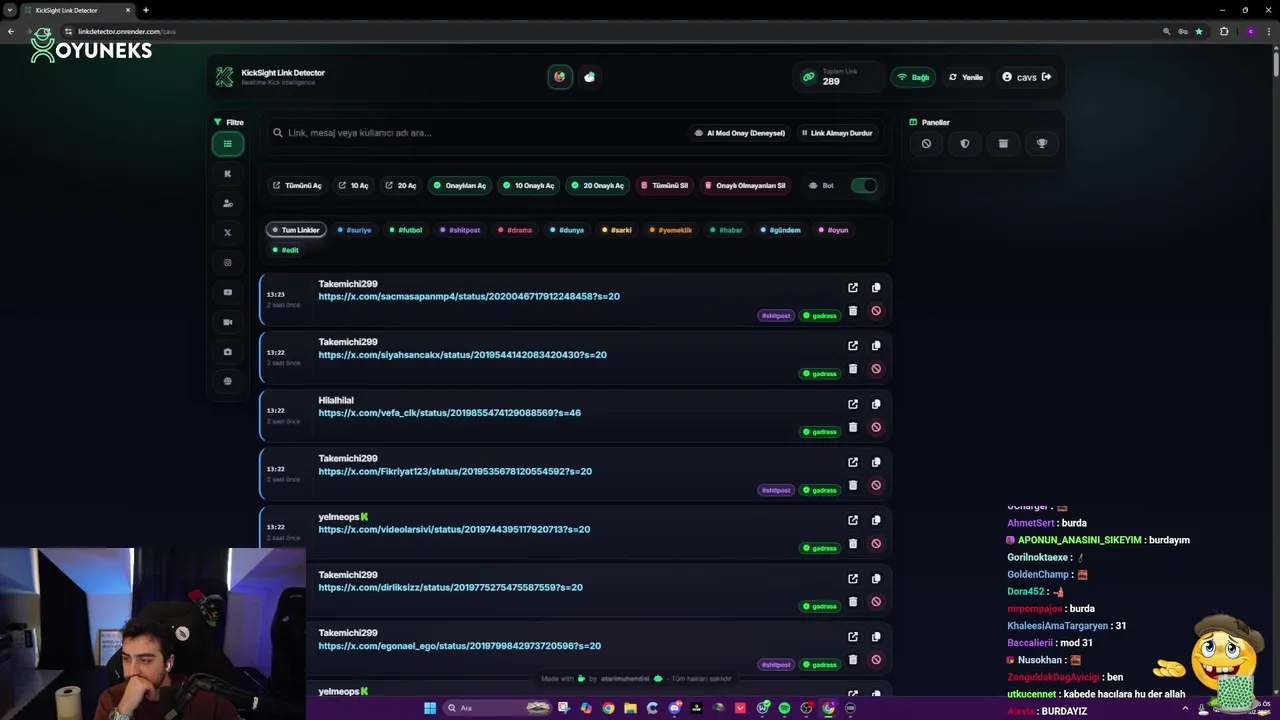Open Windows Start menu on taskbar

click(x=430, y=708)
